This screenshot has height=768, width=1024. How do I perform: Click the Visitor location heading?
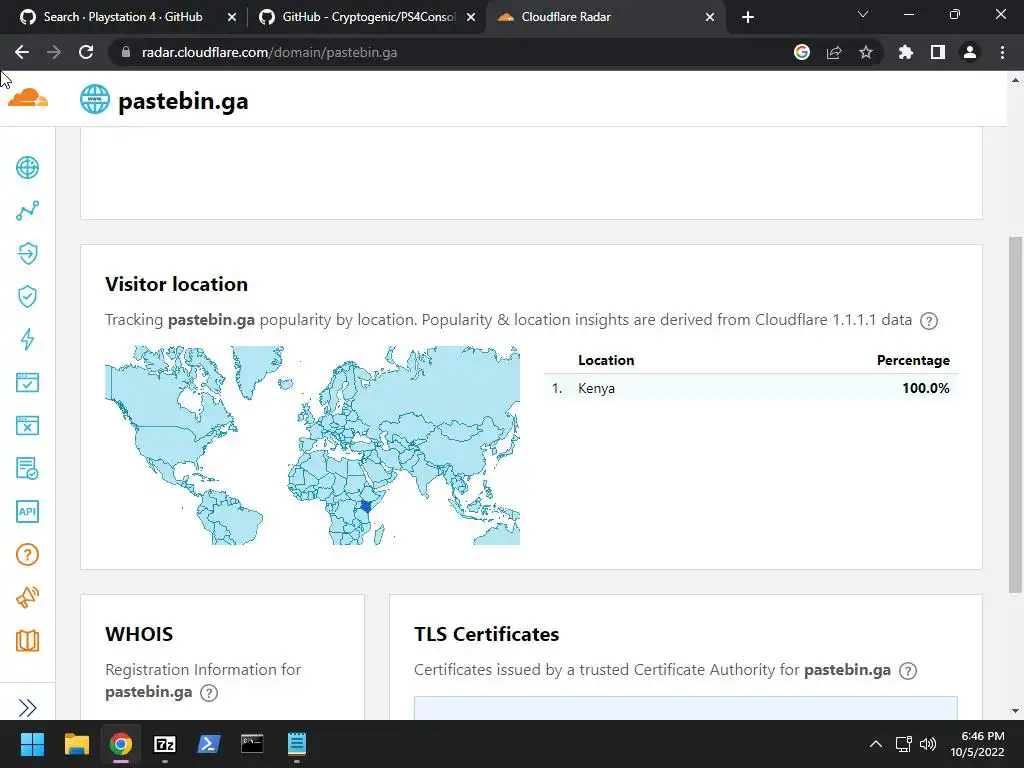click(176, 284)
